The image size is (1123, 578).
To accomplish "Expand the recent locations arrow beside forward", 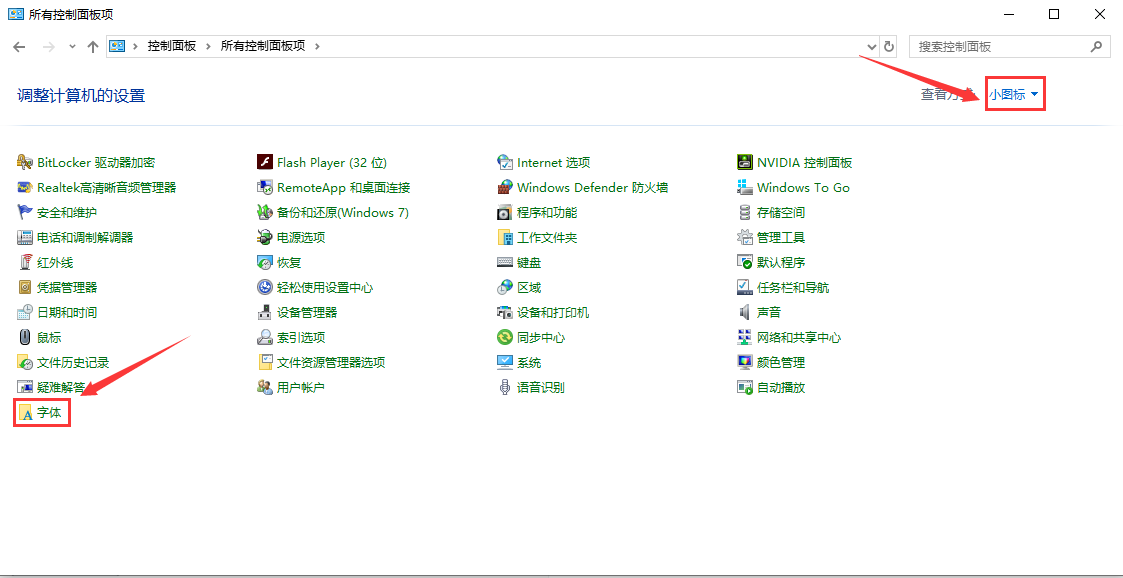I will coord(73,47).
